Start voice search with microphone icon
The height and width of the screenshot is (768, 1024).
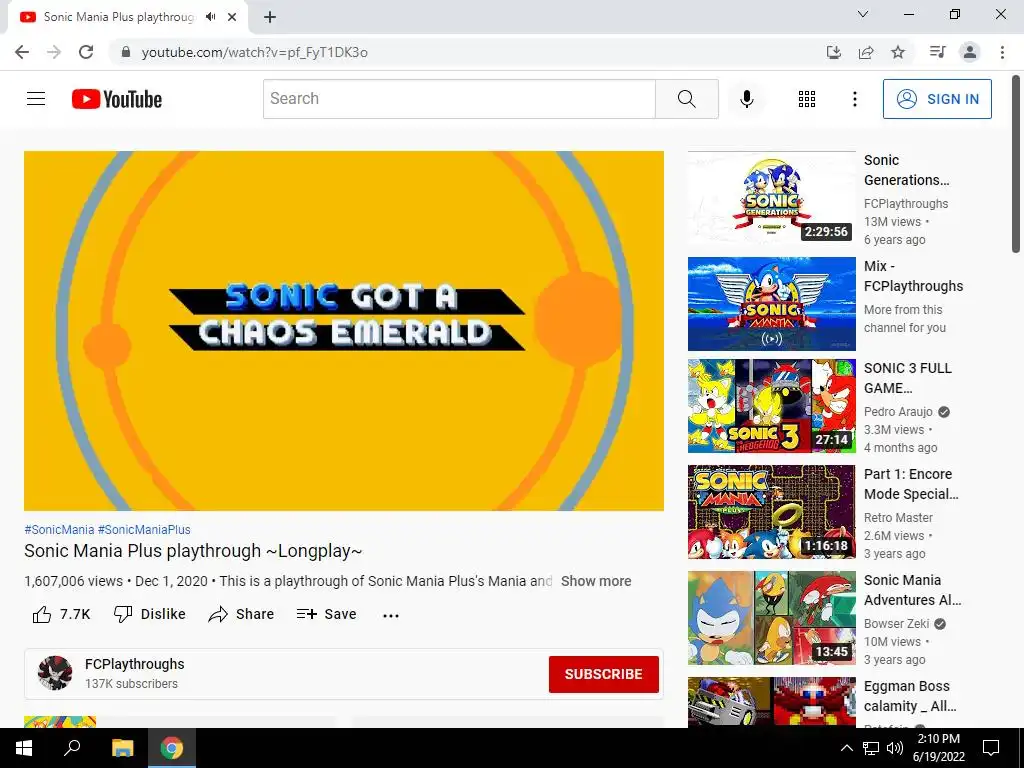click(x=746, y=99)
